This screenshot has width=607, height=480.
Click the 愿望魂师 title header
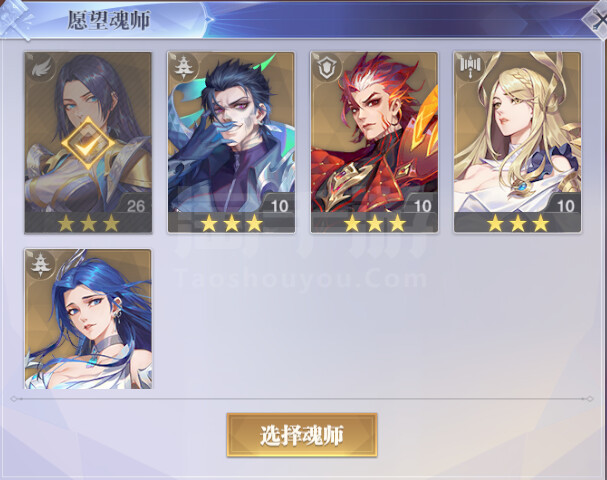pos(109,20)
